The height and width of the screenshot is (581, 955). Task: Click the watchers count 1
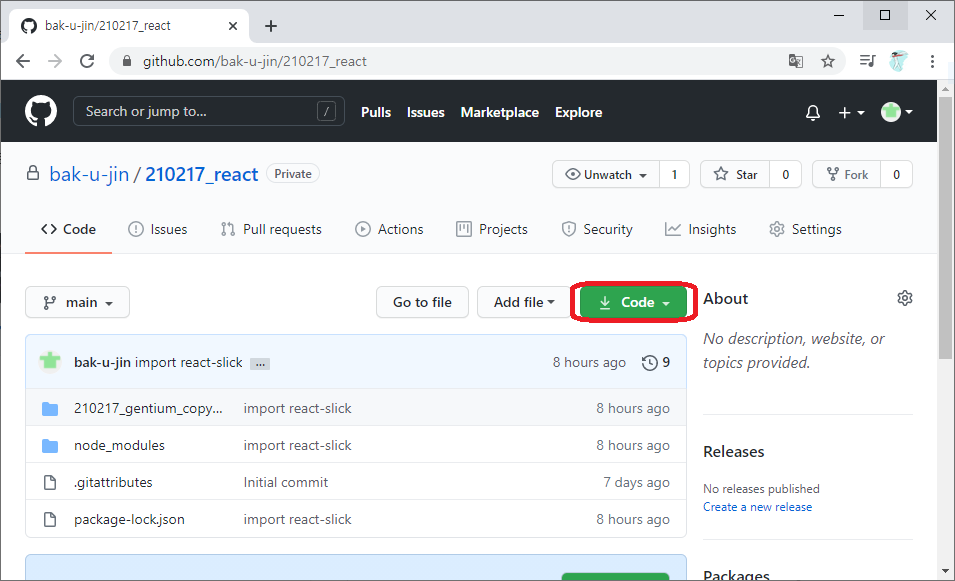tap(674, 175)
